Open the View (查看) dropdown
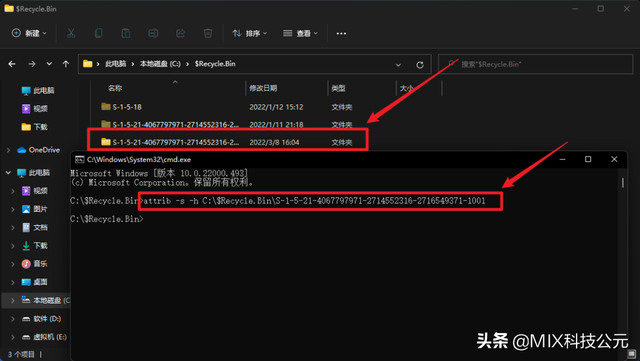The height and width of the screenshot is (361, 640). coord(300,33)
